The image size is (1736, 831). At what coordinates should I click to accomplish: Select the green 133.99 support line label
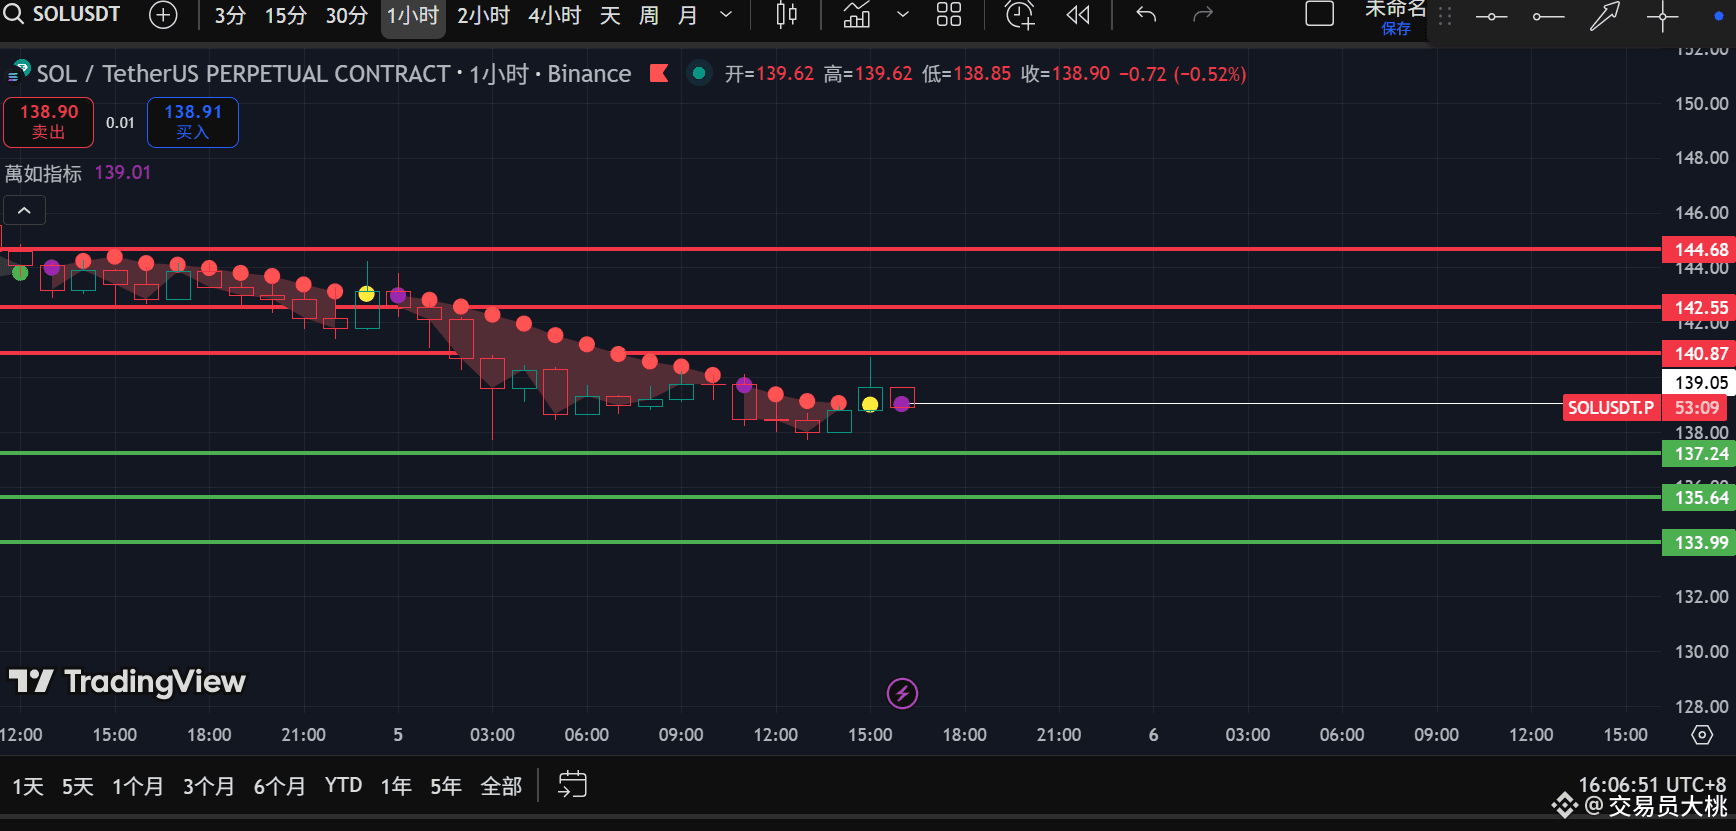coord(1699,542)
